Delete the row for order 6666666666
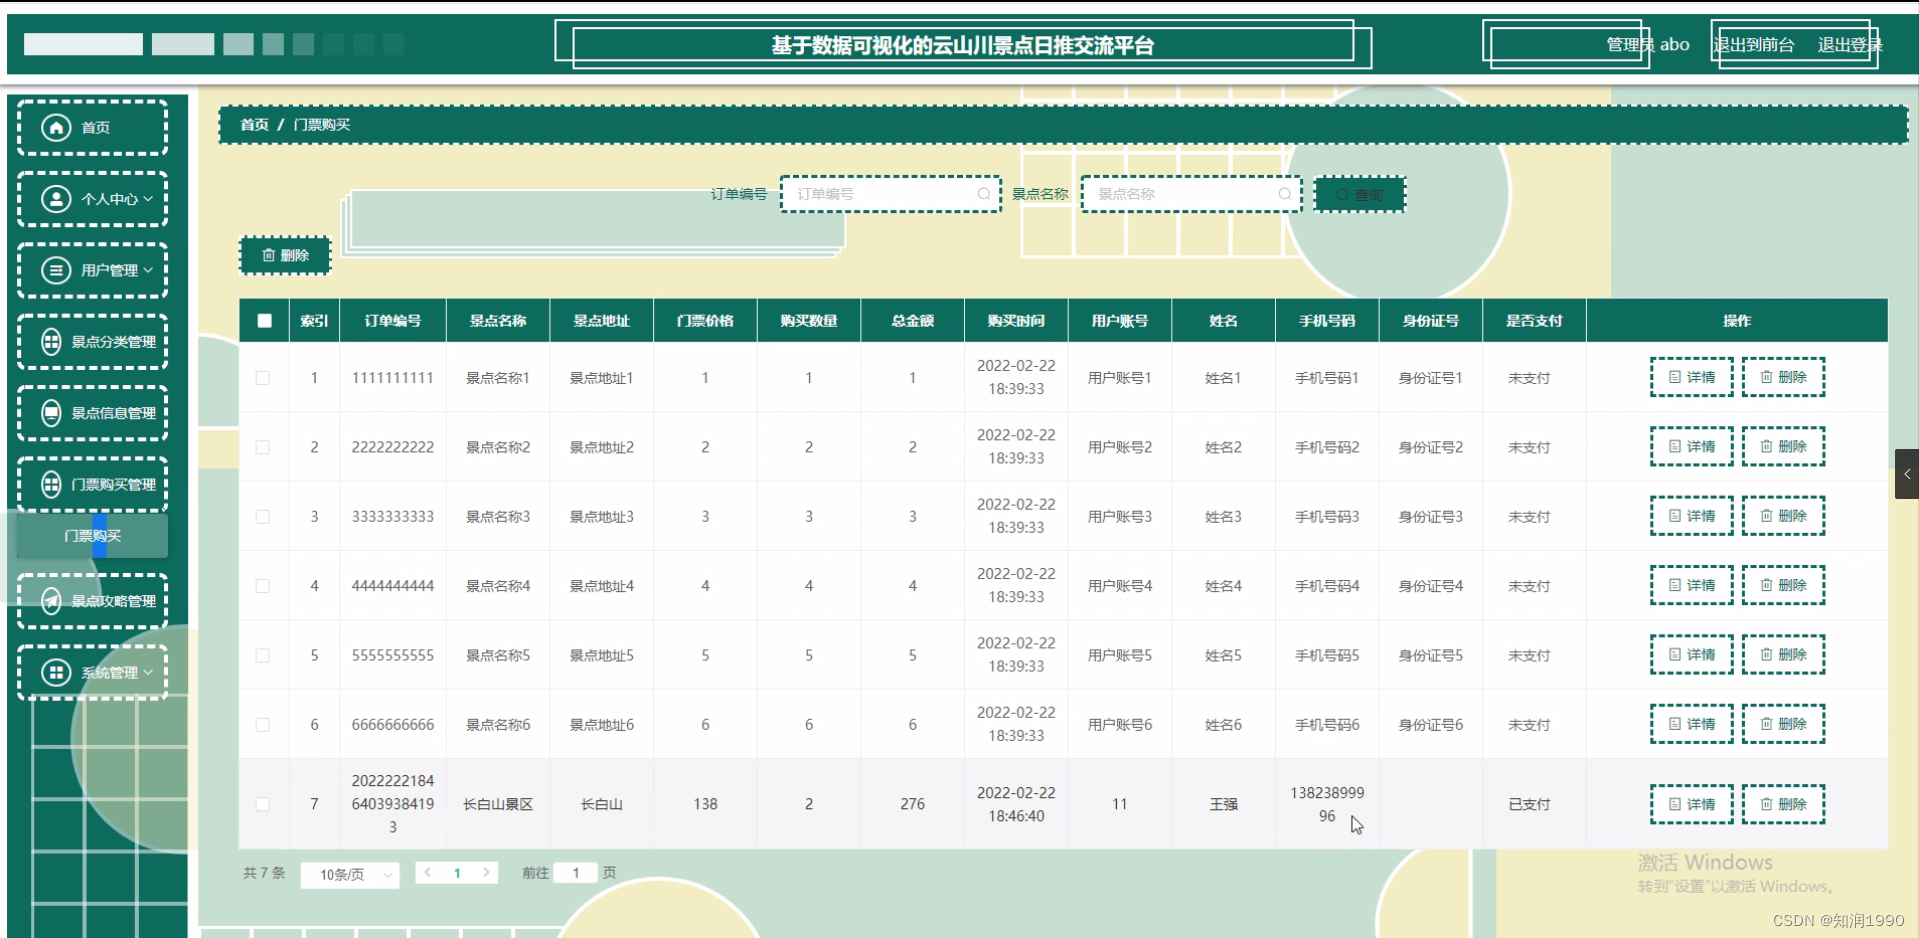This screenshot has width=1919, height=938. (x=1783, y=724)
